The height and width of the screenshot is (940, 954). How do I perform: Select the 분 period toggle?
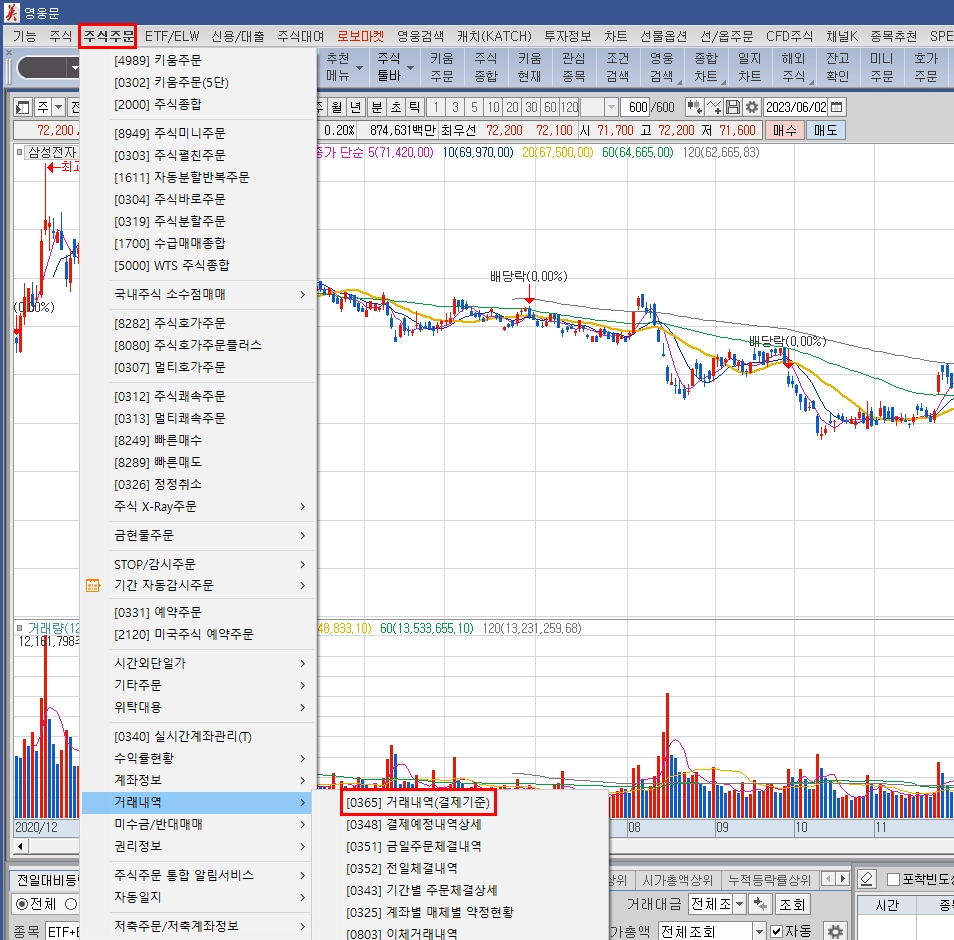[x=377, y=108]
